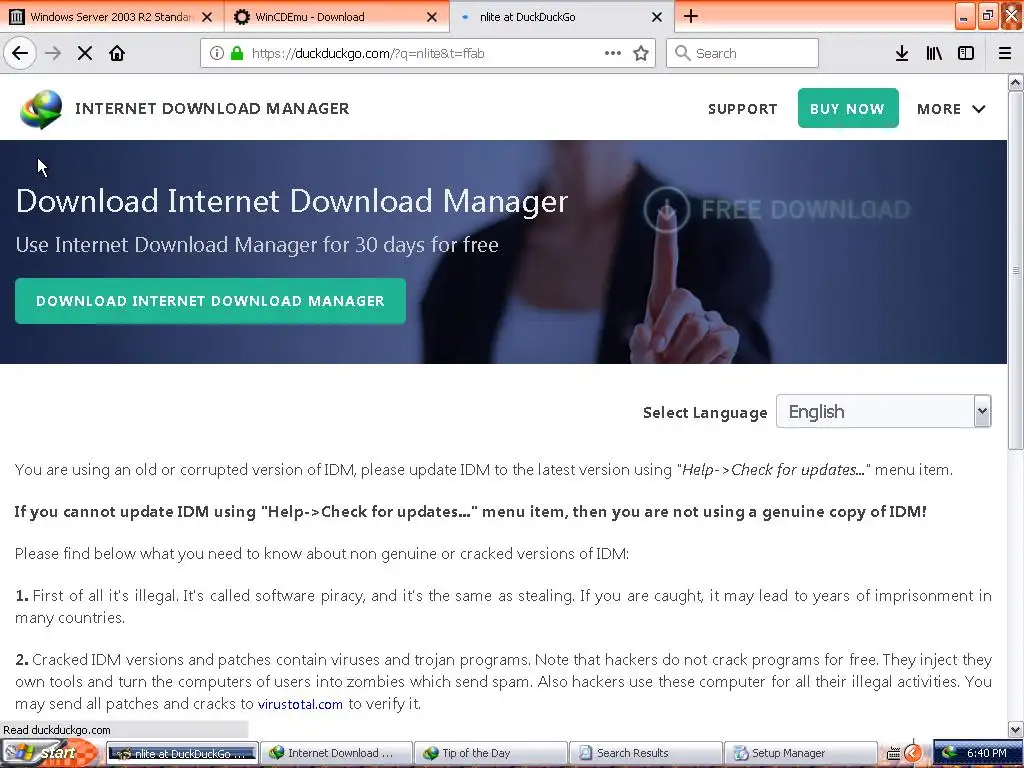The image size is (1024, 768).
Task: Click the address bar URL field
Action: pos(428,53)
